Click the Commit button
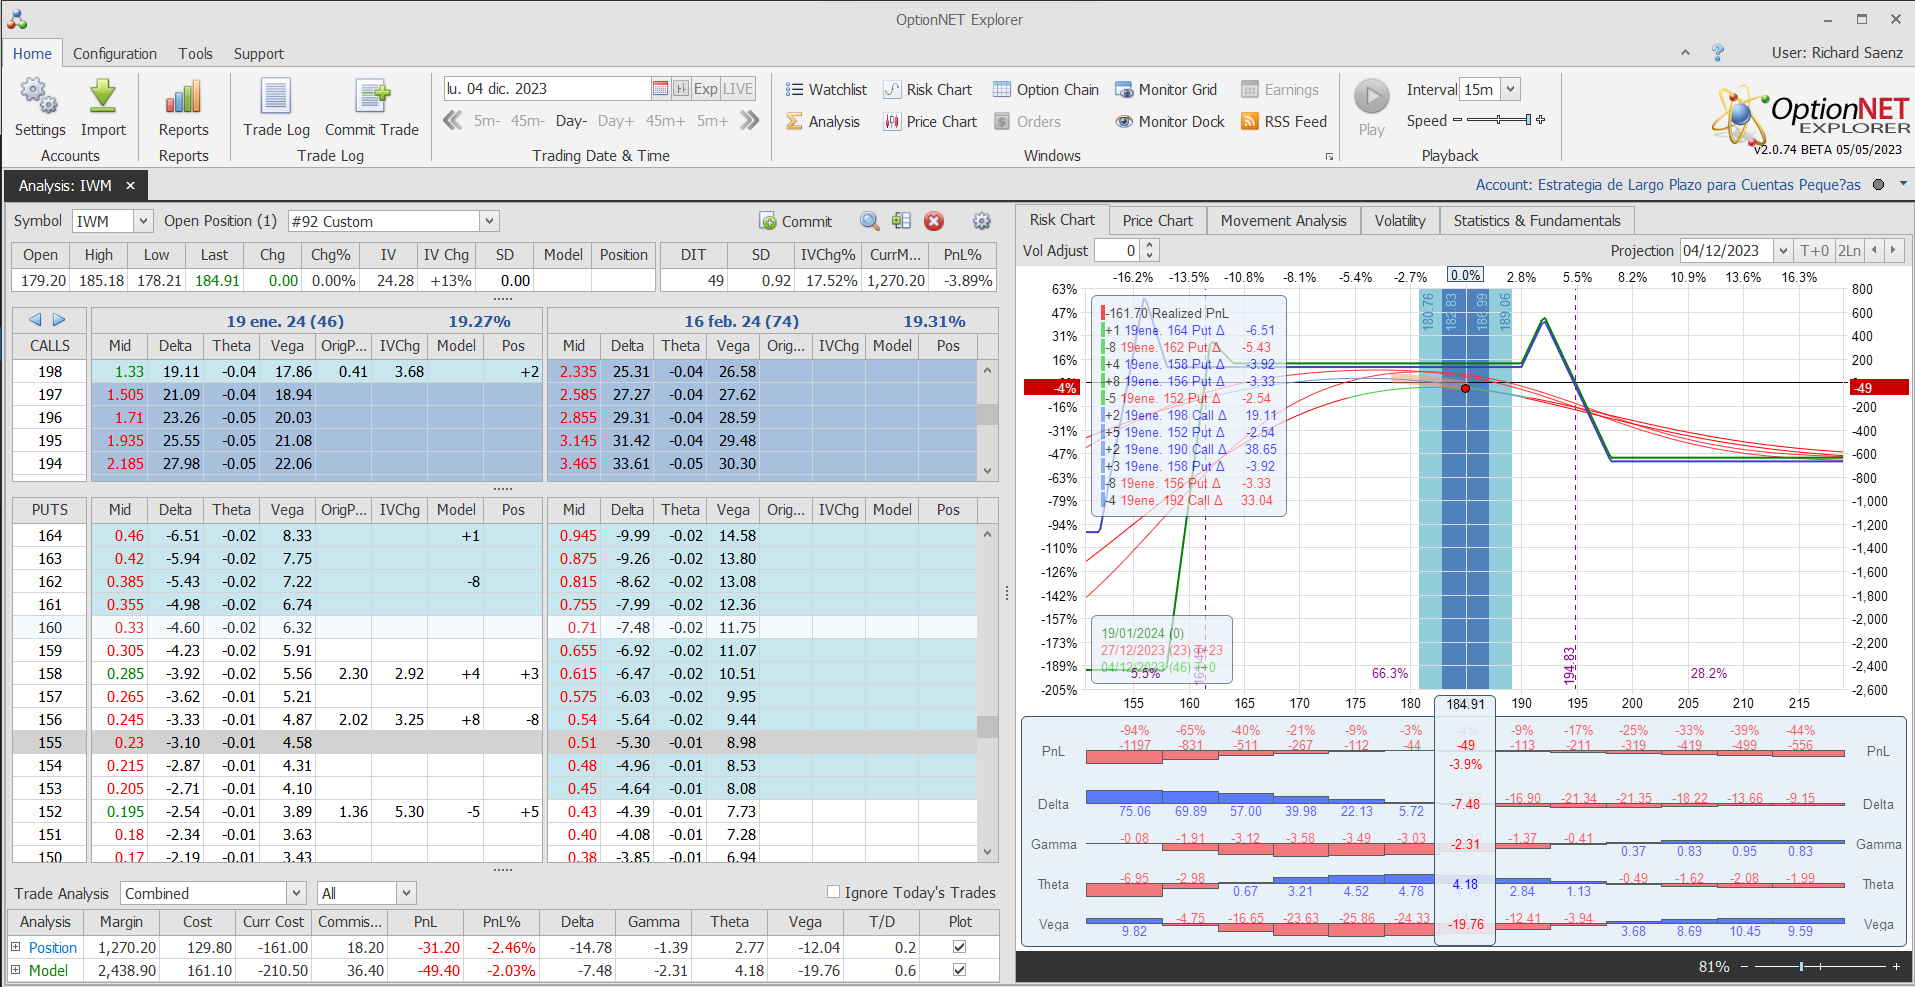The height and width of the screenshot is (987, 1915). (x=796, y=221)
